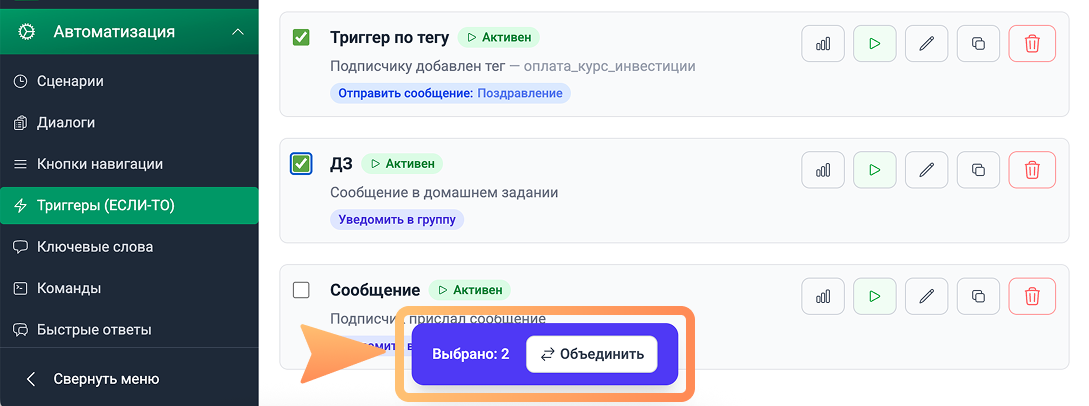The height and width of the screenshot is (406, 1089).
Task: Delete the Сообщение trigger
Action: point(1032,296)
